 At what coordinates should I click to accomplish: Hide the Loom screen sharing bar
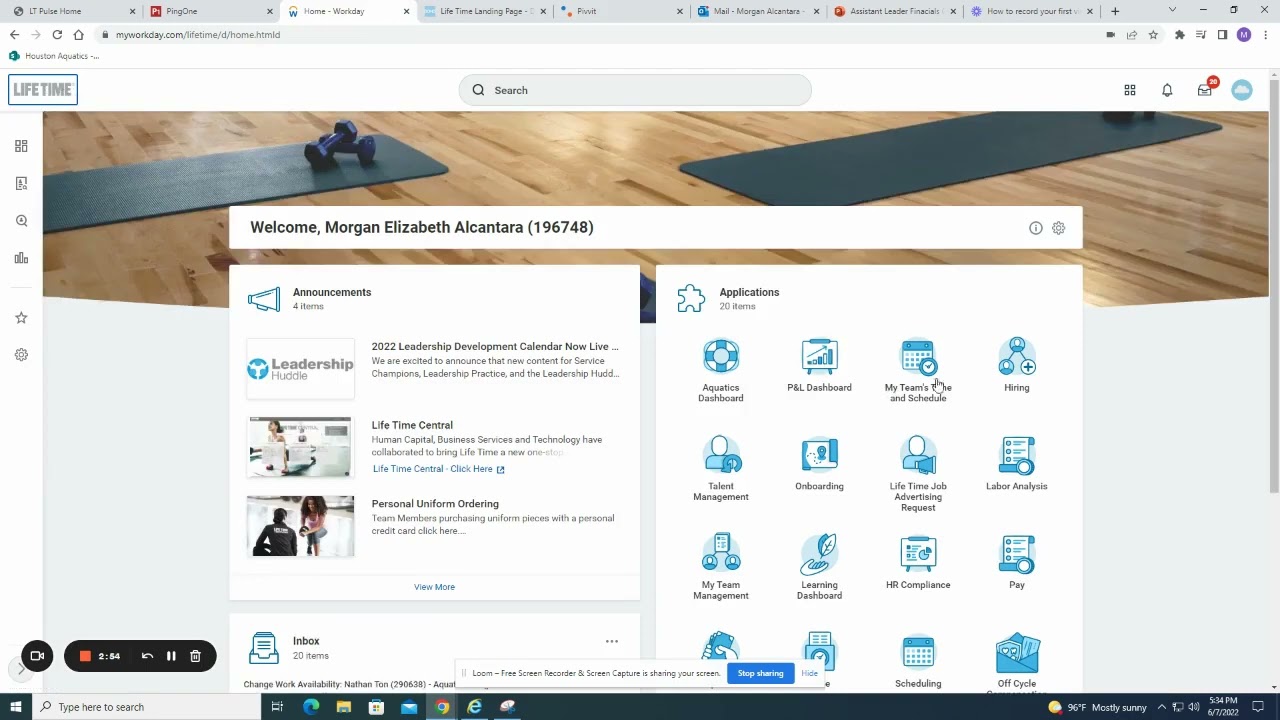(809, 673)
